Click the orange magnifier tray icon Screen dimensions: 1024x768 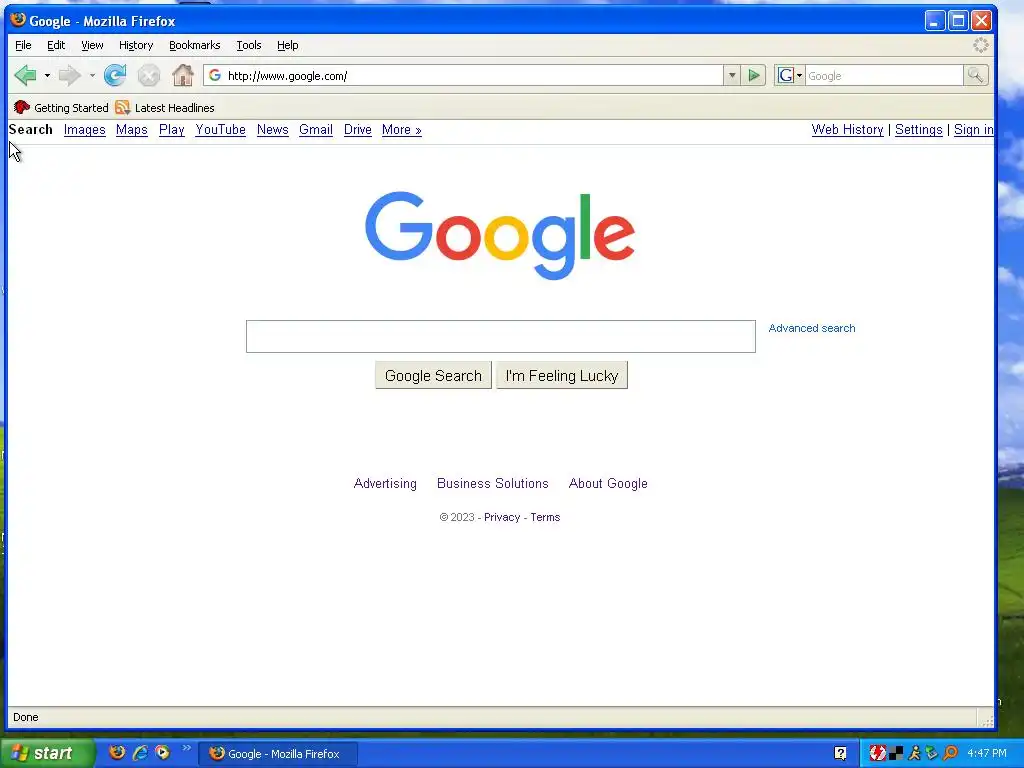[951, 753]
